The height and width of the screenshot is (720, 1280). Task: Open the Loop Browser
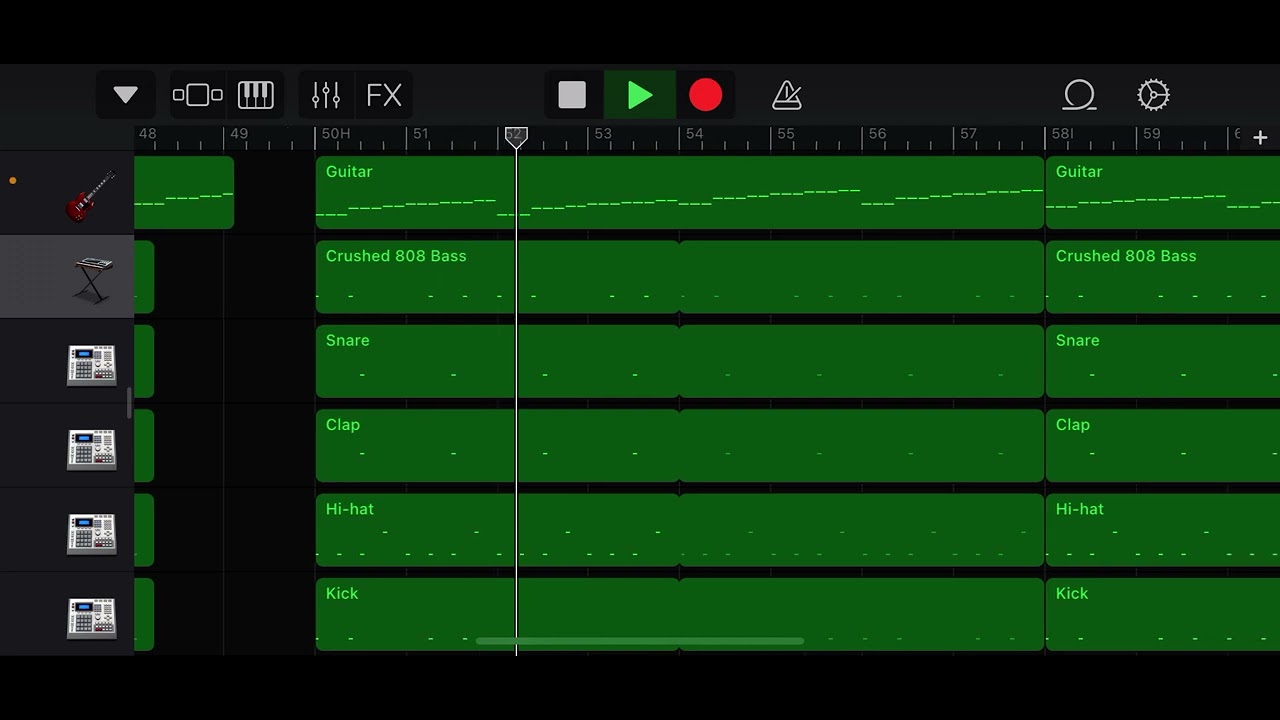[x=1080, y=95]
